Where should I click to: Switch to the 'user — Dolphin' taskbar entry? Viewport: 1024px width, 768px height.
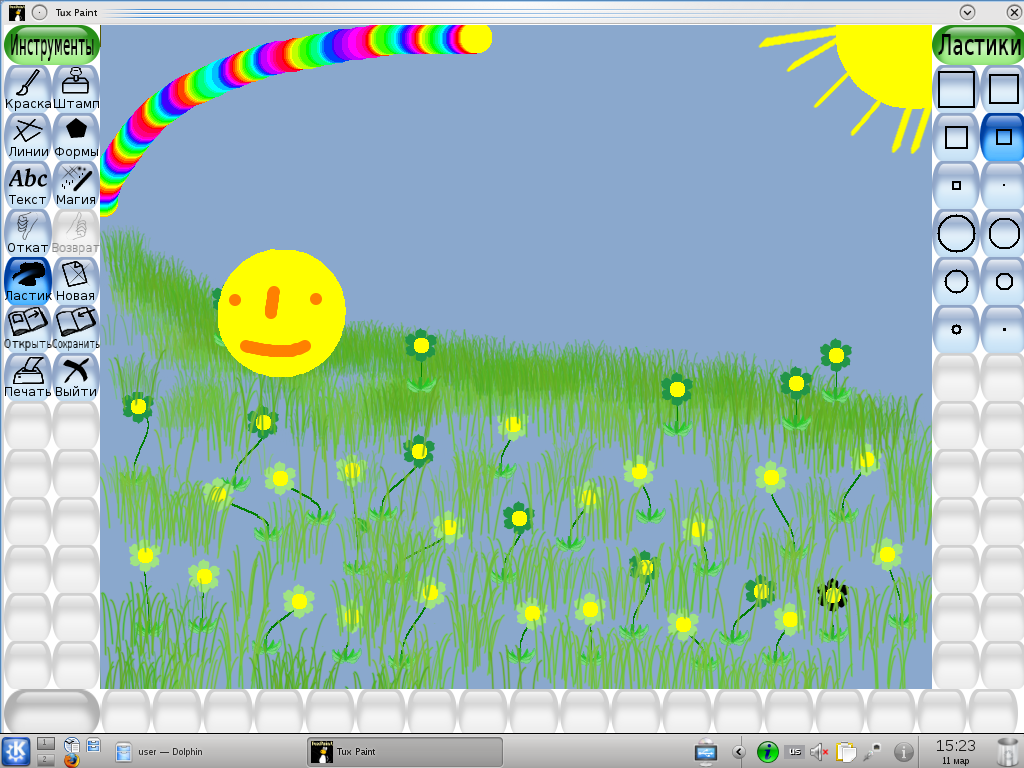click(160, 751)
